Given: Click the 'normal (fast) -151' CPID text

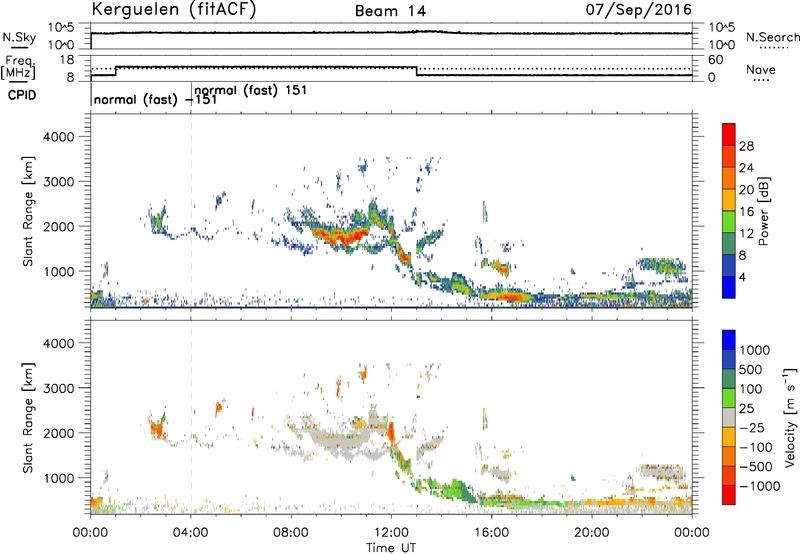Looking at the screenshot, I should tap(155, 99).
